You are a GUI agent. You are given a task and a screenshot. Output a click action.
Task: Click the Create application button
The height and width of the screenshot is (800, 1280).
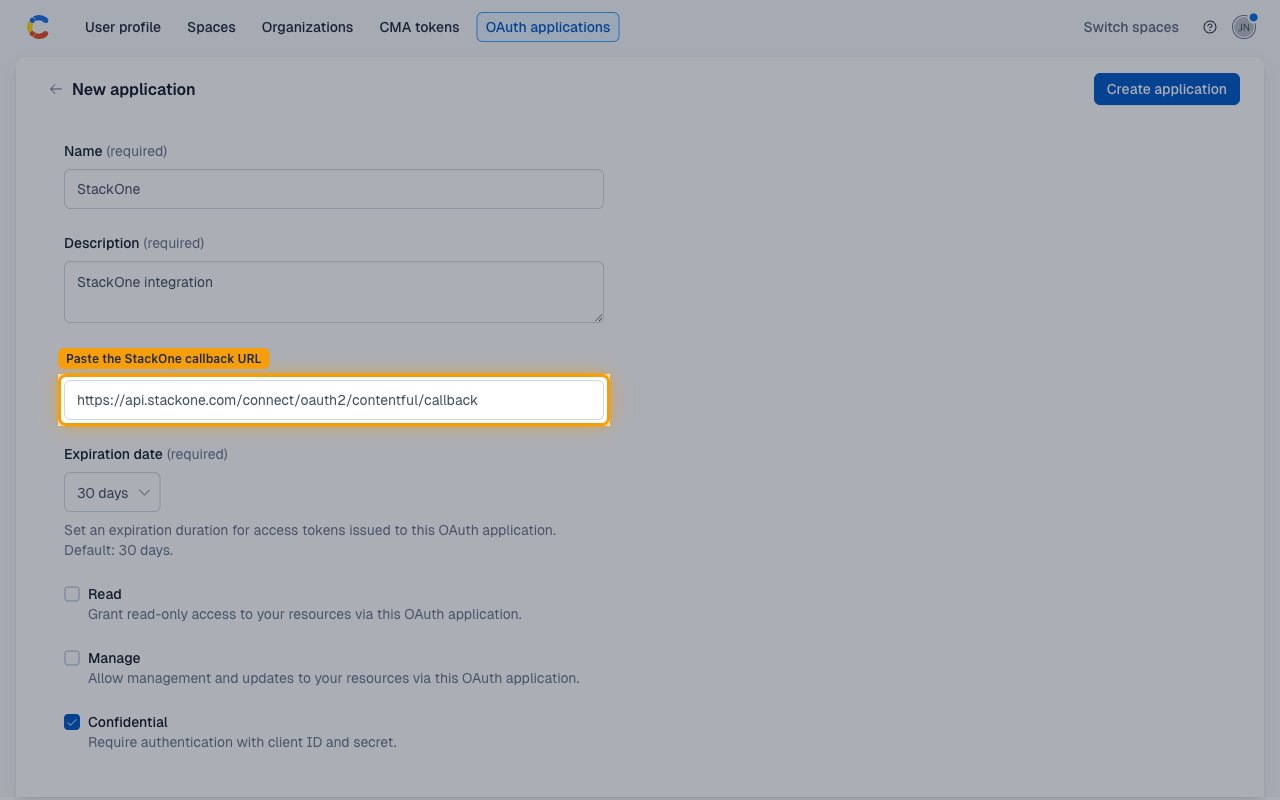[1166, 89]
